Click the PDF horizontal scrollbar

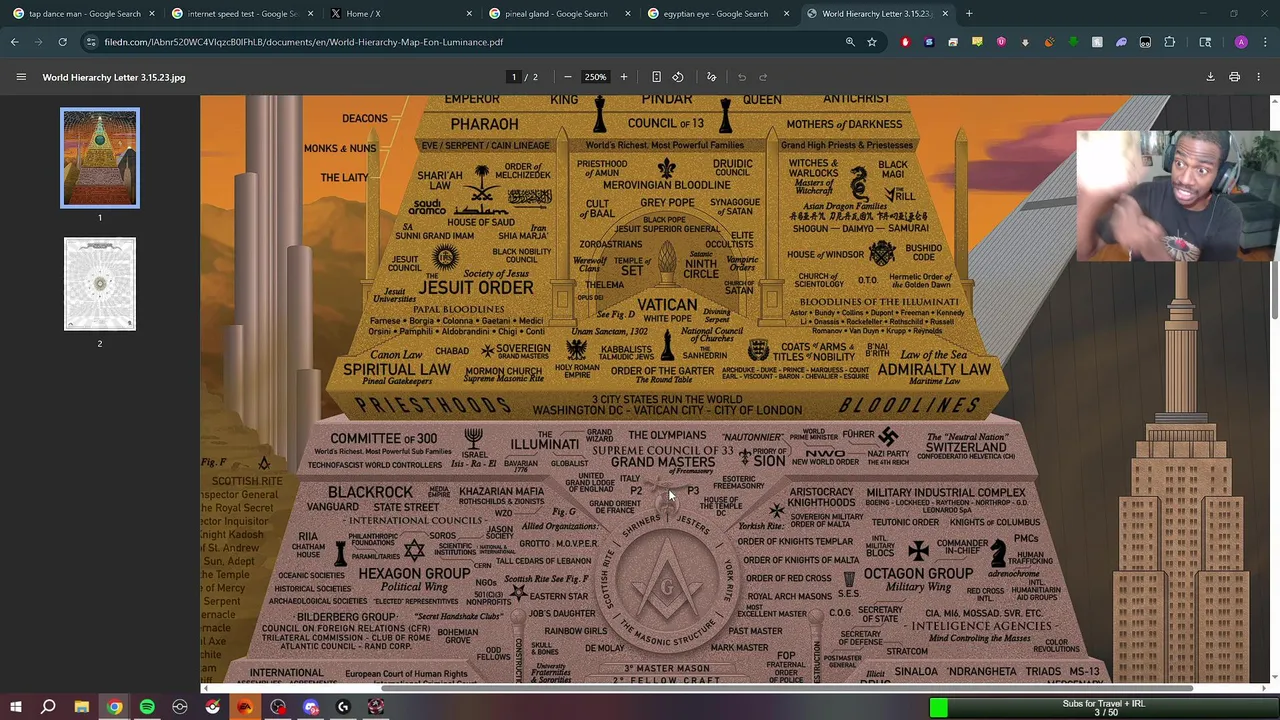[786, 688]
